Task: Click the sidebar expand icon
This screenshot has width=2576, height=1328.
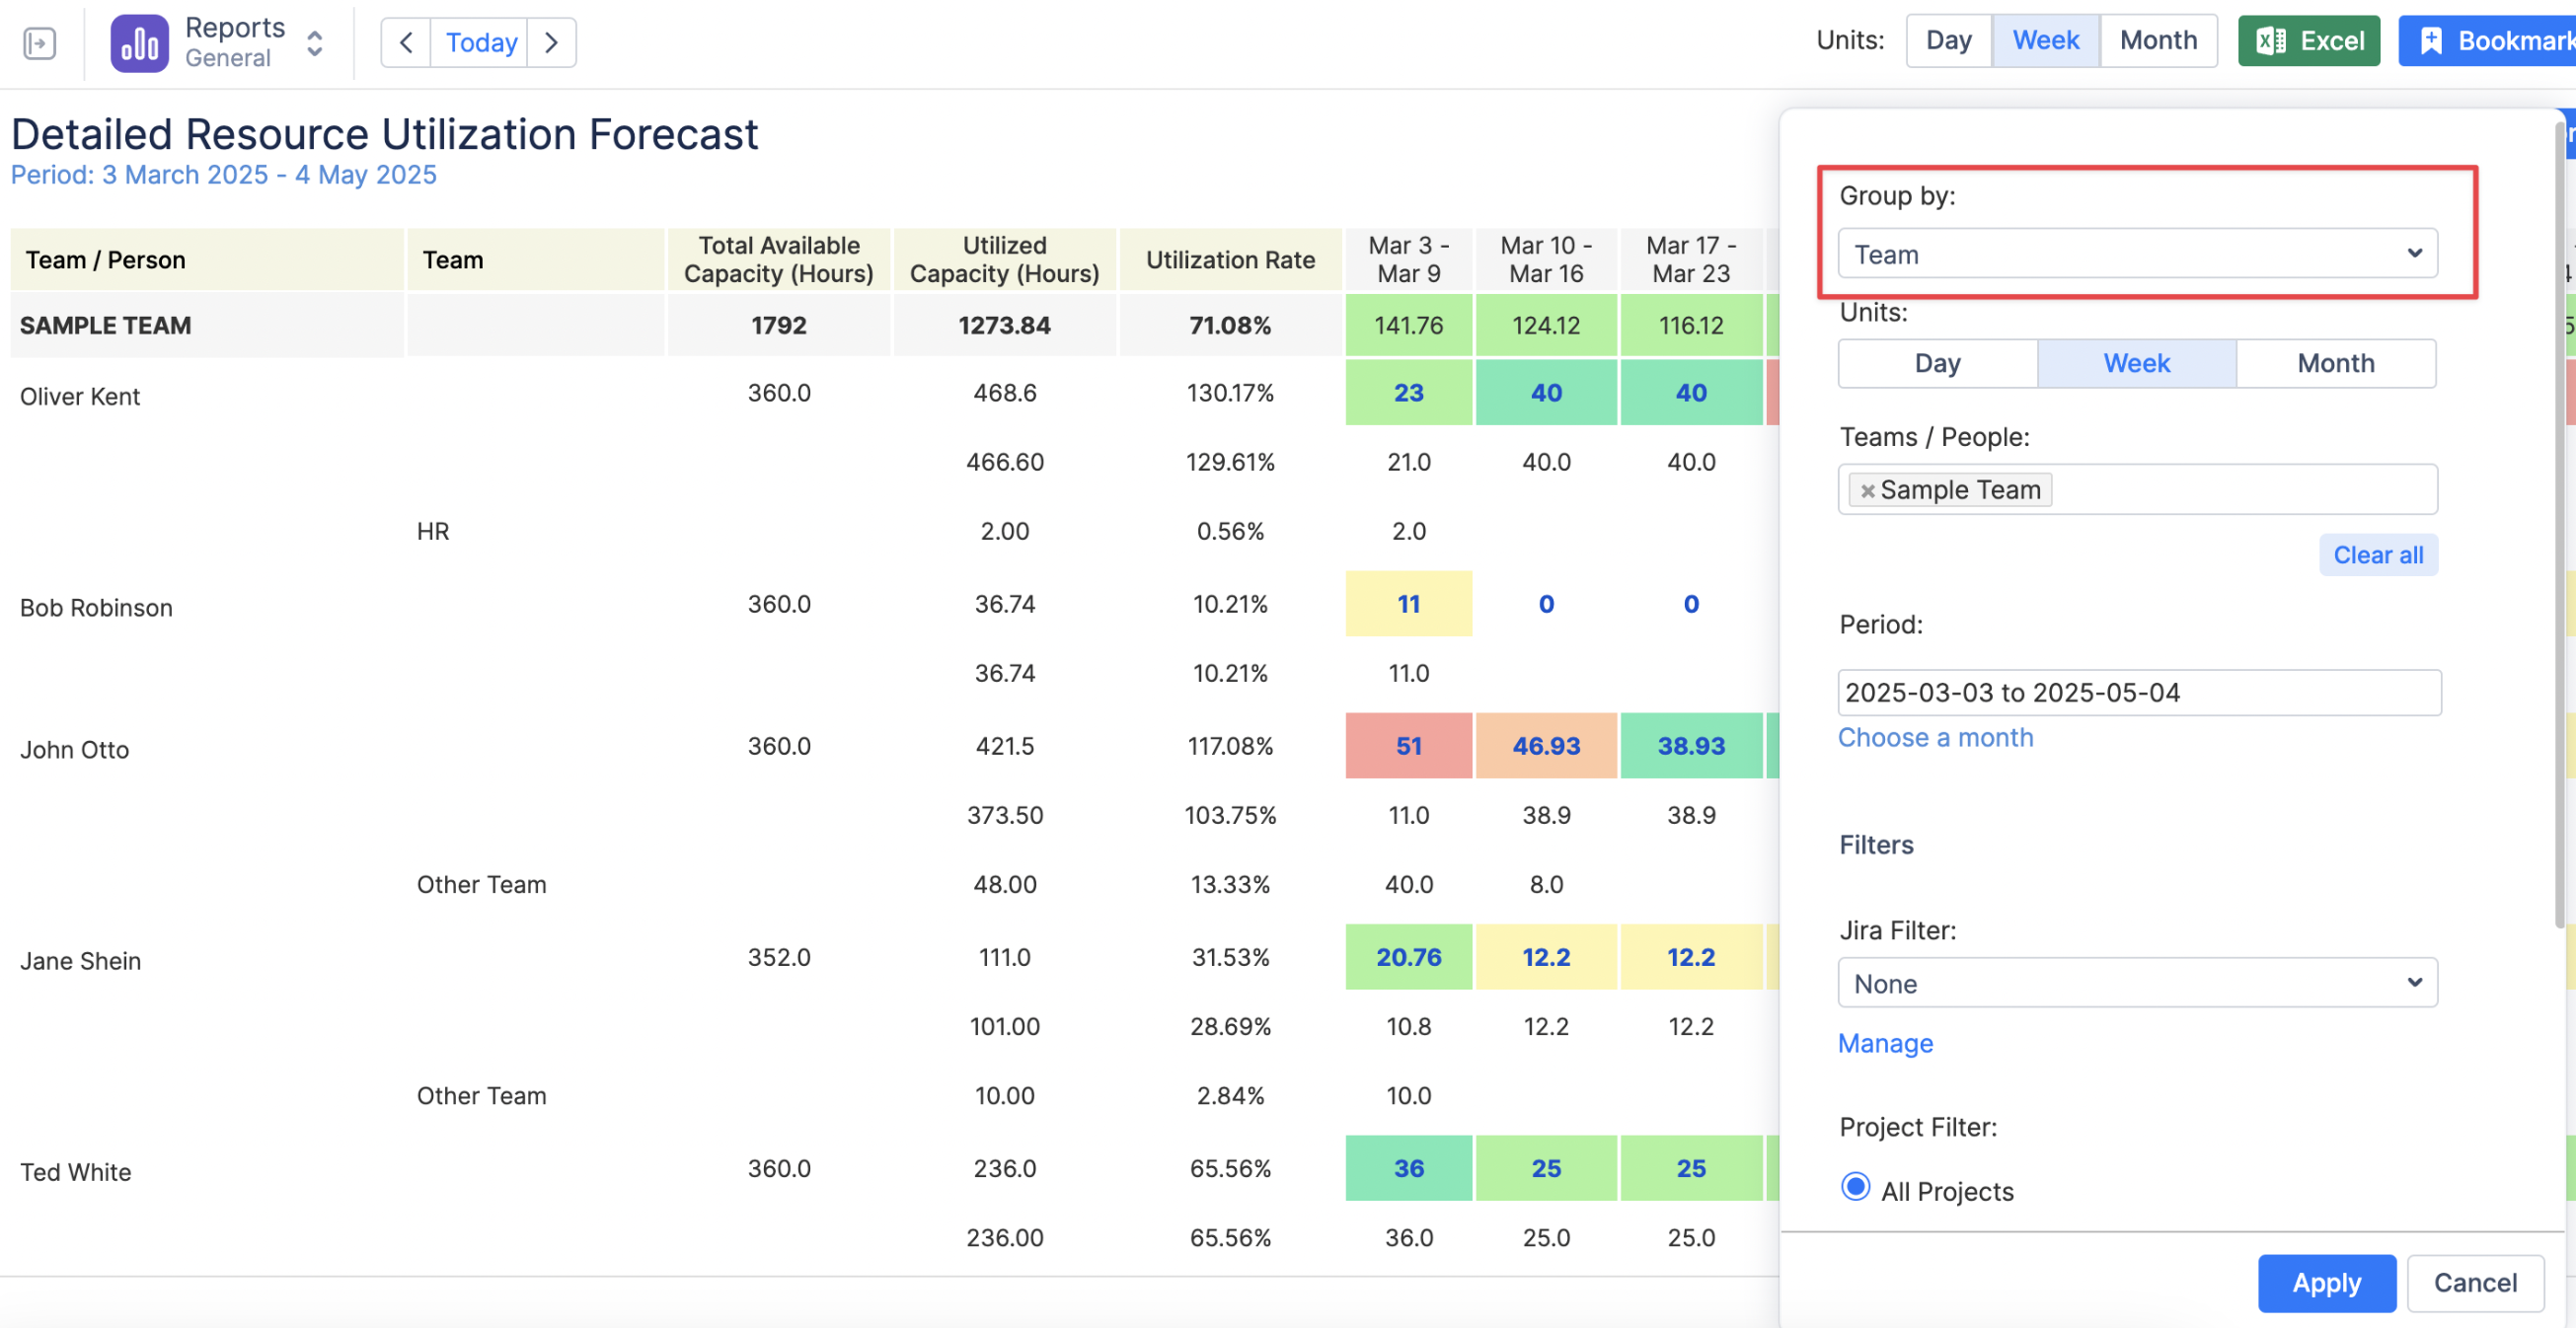Action: pyautogui.click(x=39, y=43)
